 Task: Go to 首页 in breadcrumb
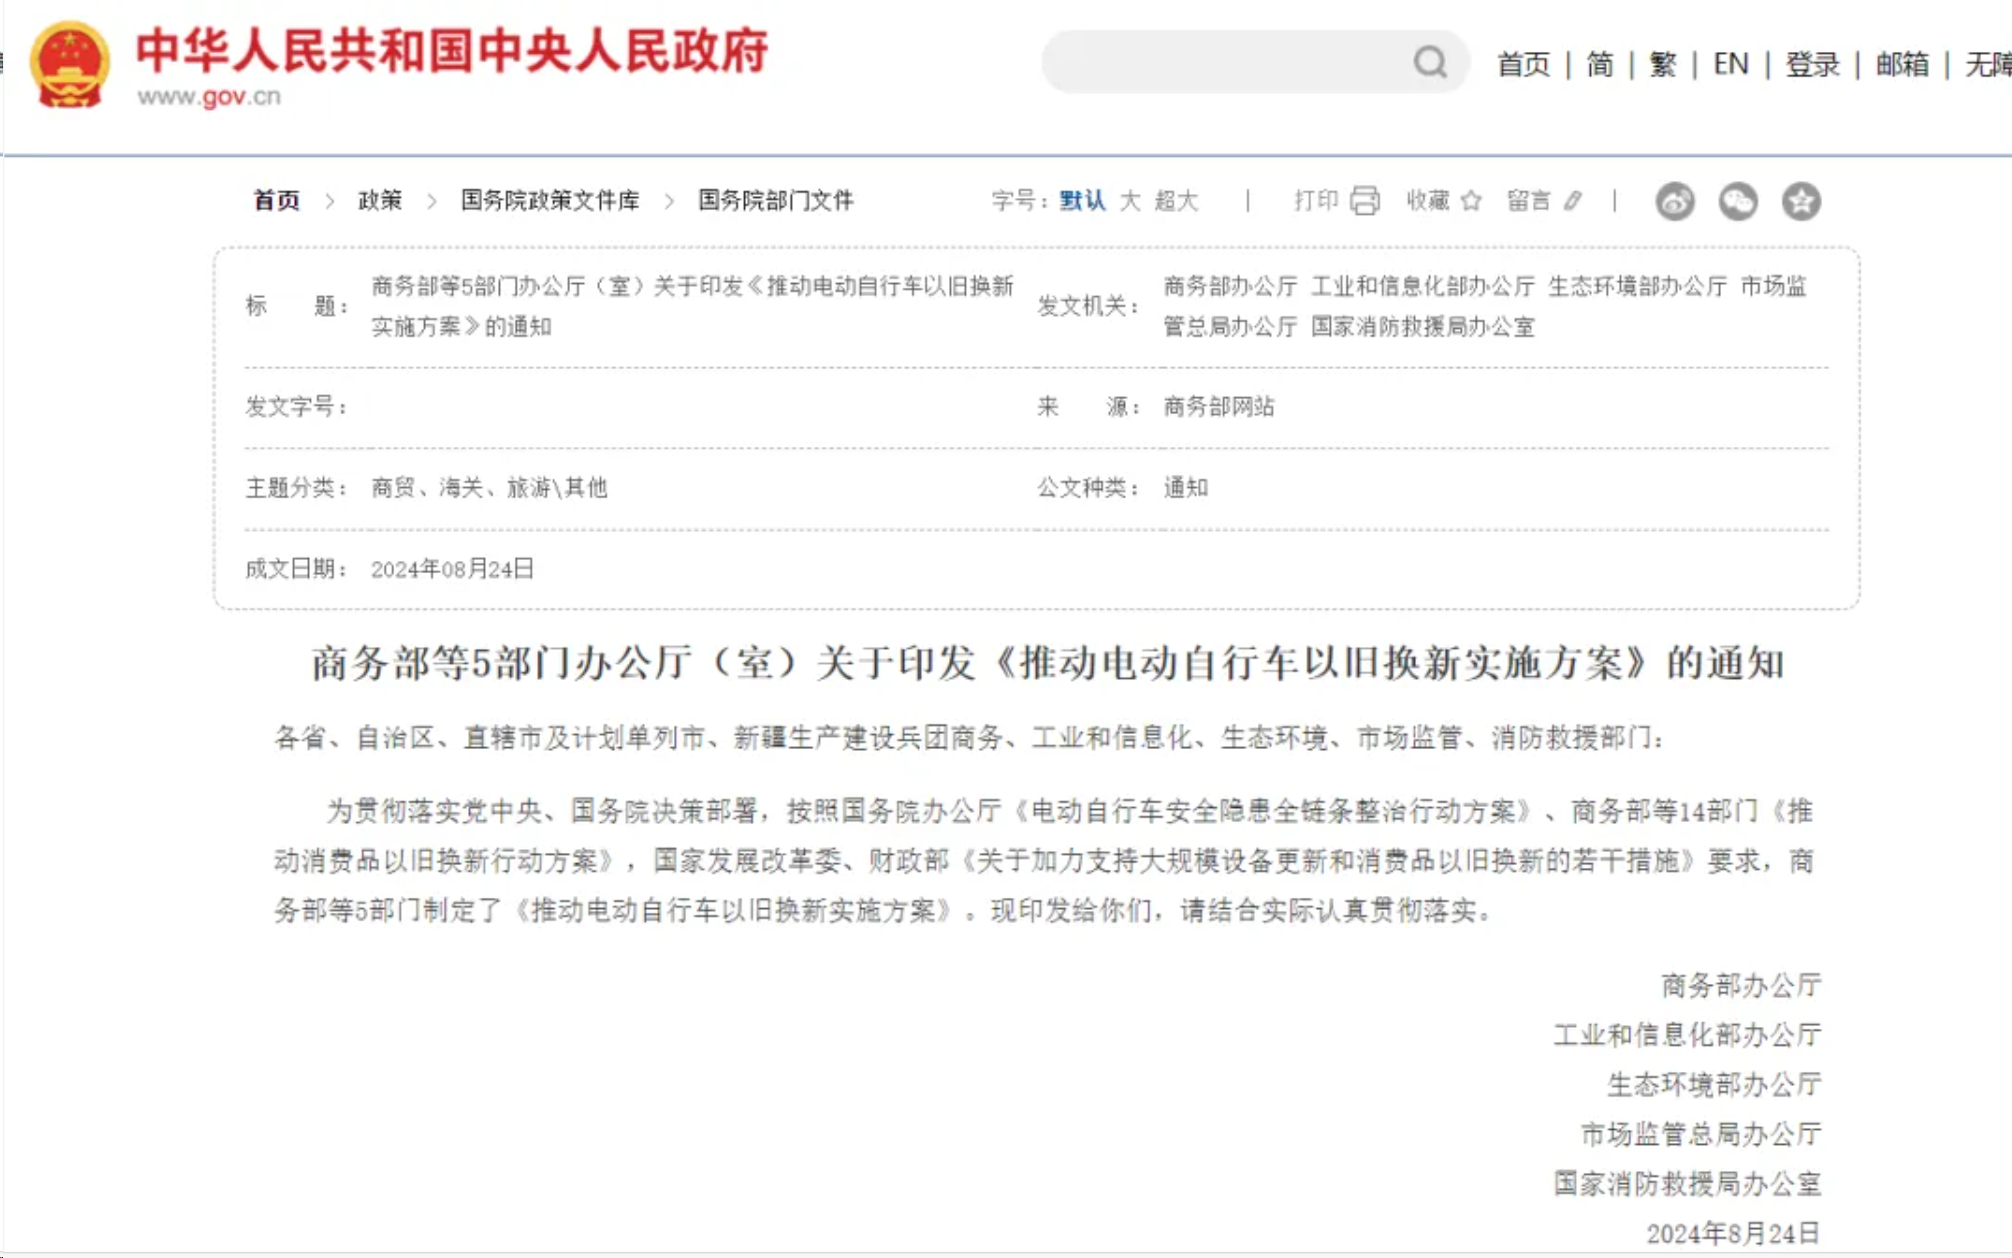277,200
